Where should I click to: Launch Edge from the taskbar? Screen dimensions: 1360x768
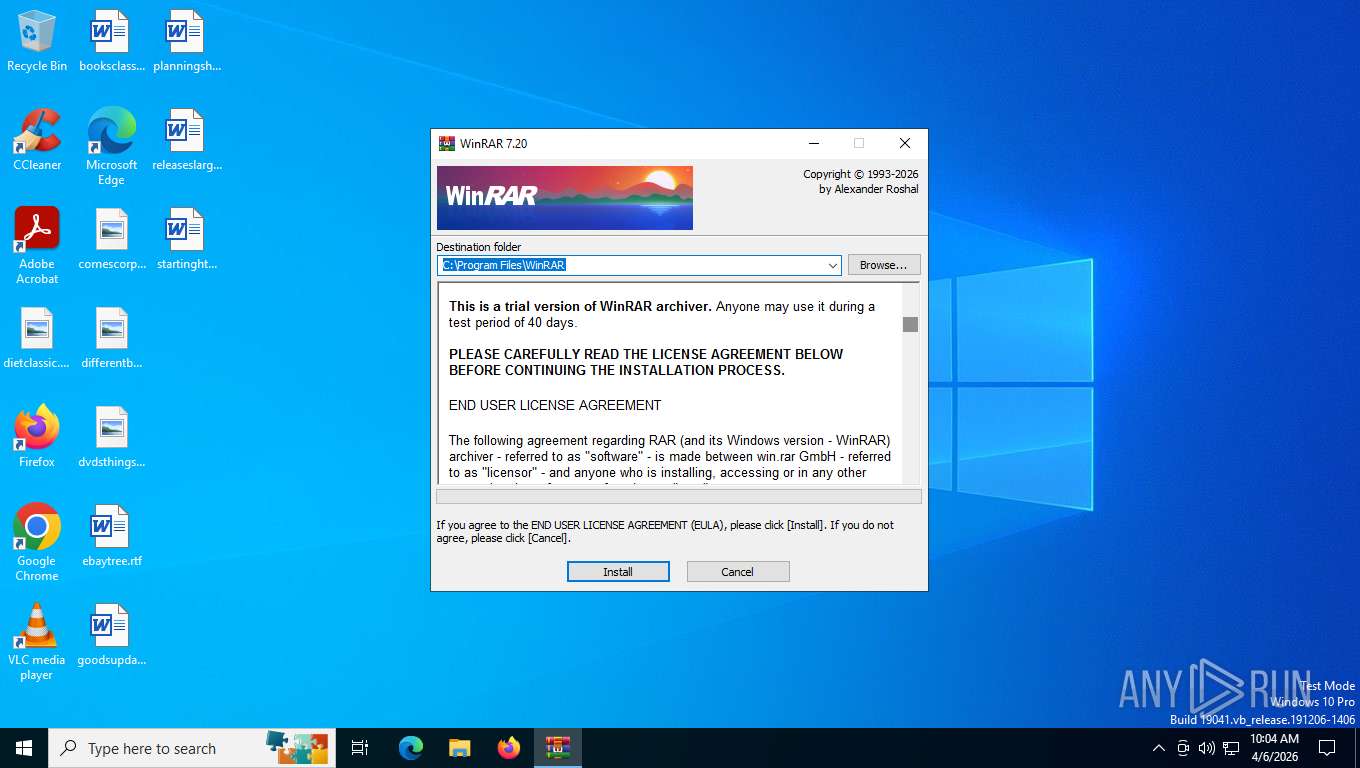pos(411,748)
